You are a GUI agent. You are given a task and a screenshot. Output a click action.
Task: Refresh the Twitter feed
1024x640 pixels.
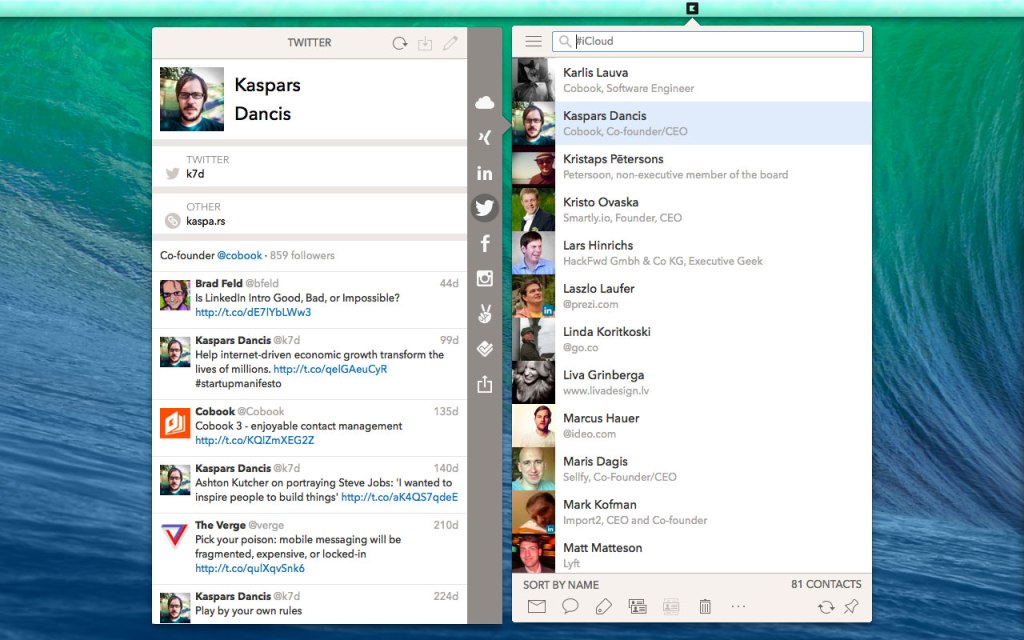(x=399, y=43)
